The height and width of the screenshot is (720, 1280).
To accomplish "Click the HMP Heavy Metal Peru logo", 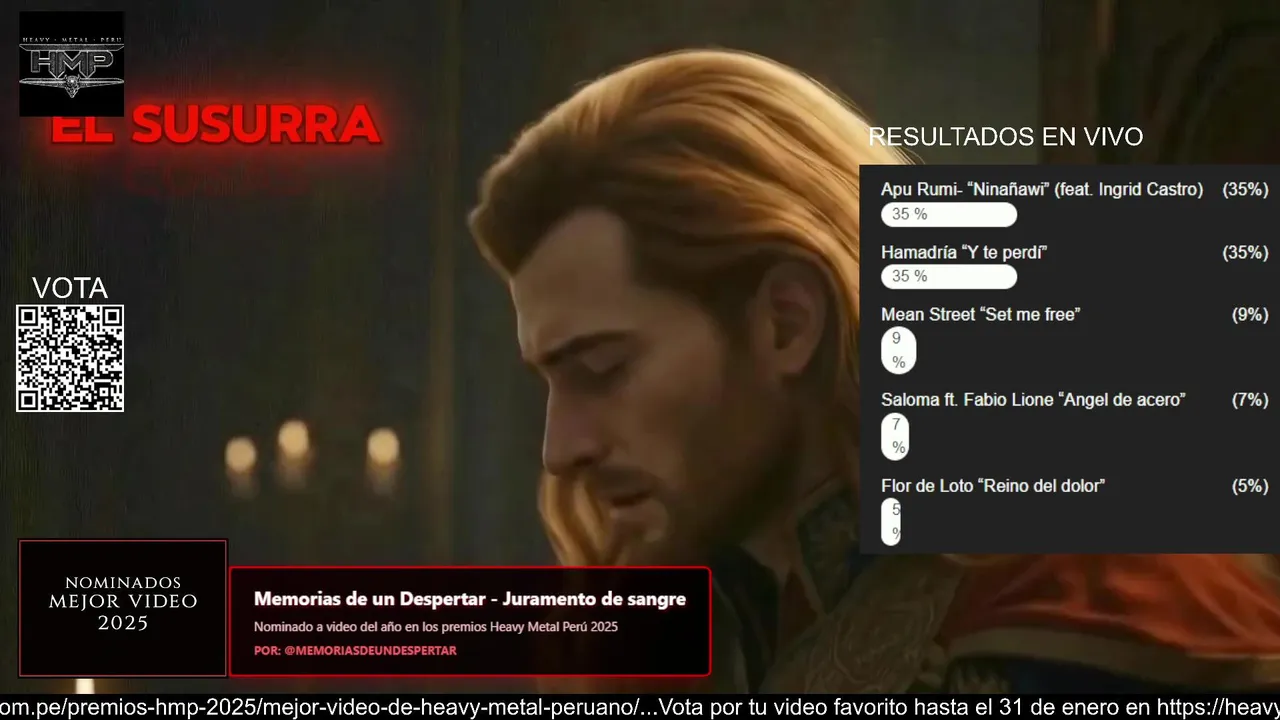I will [71, 64].
